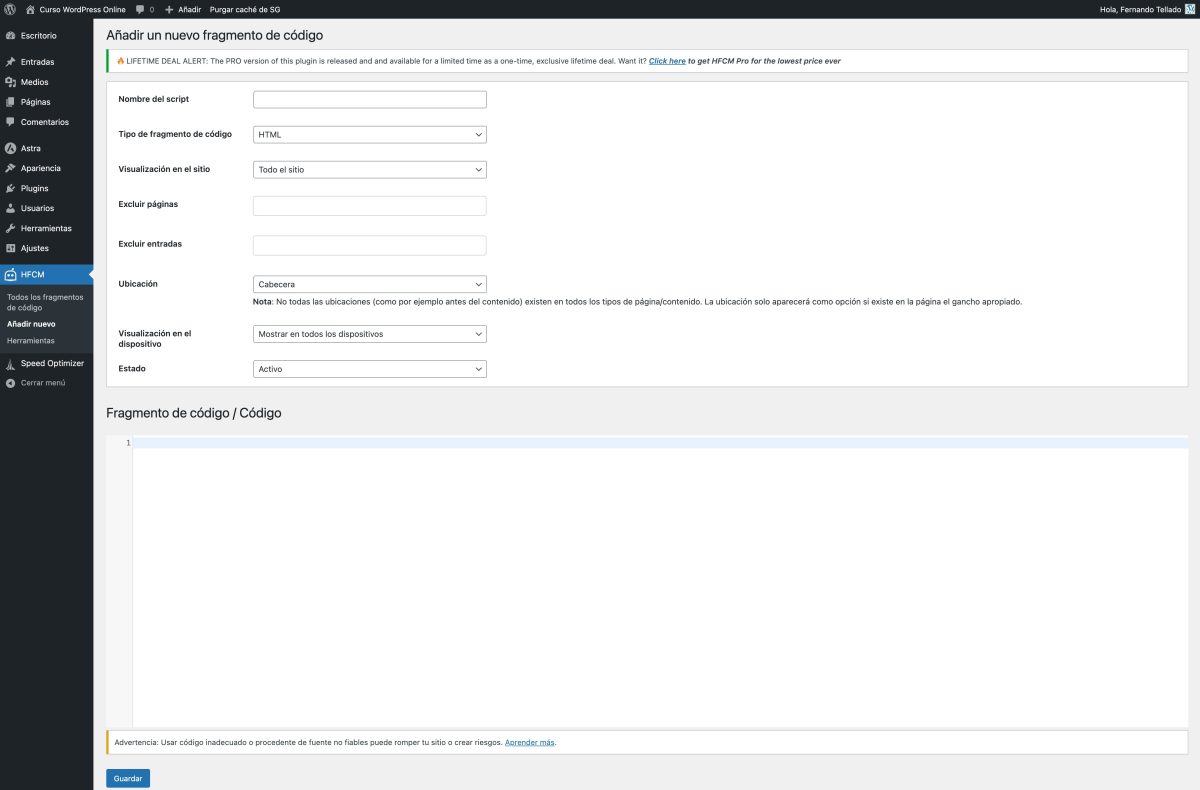The height and width of the screenshot is (790, 1200).
Task: Select the Entradas pin icon
Action: (x=12, y=61)
